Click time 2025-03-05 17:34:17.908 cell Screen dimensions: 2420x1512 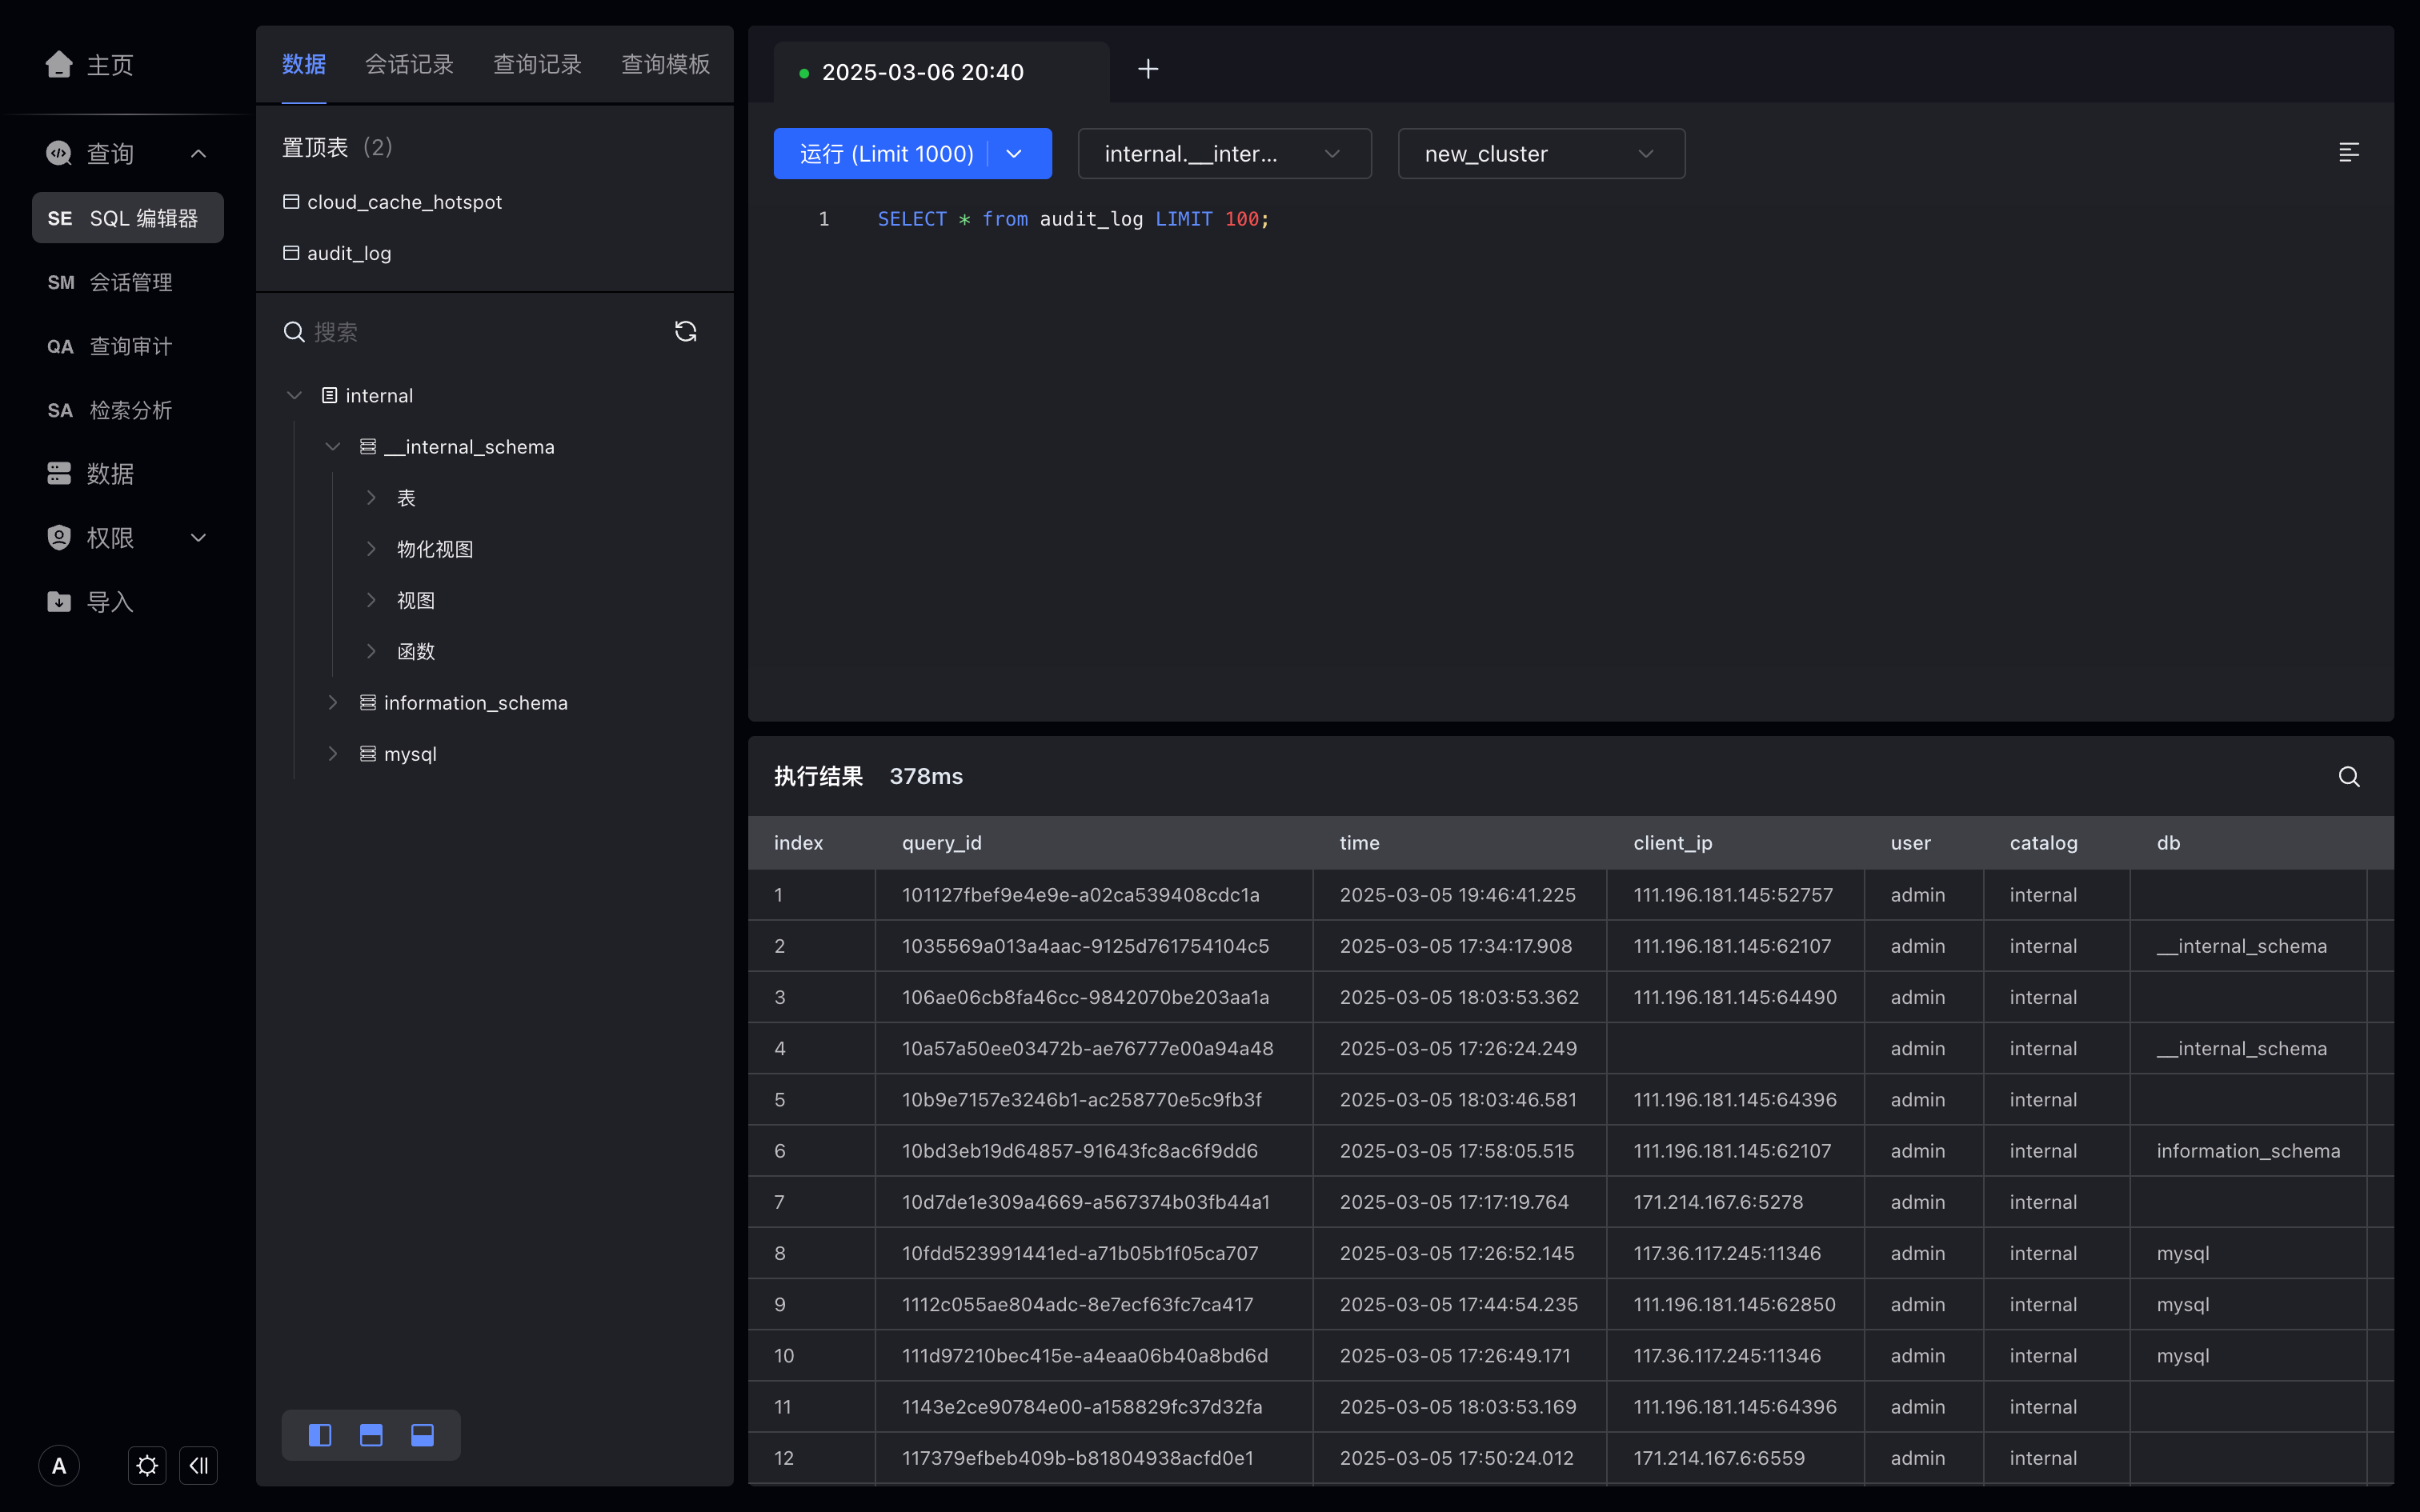pyautogui.click(x=1455, y=946)
